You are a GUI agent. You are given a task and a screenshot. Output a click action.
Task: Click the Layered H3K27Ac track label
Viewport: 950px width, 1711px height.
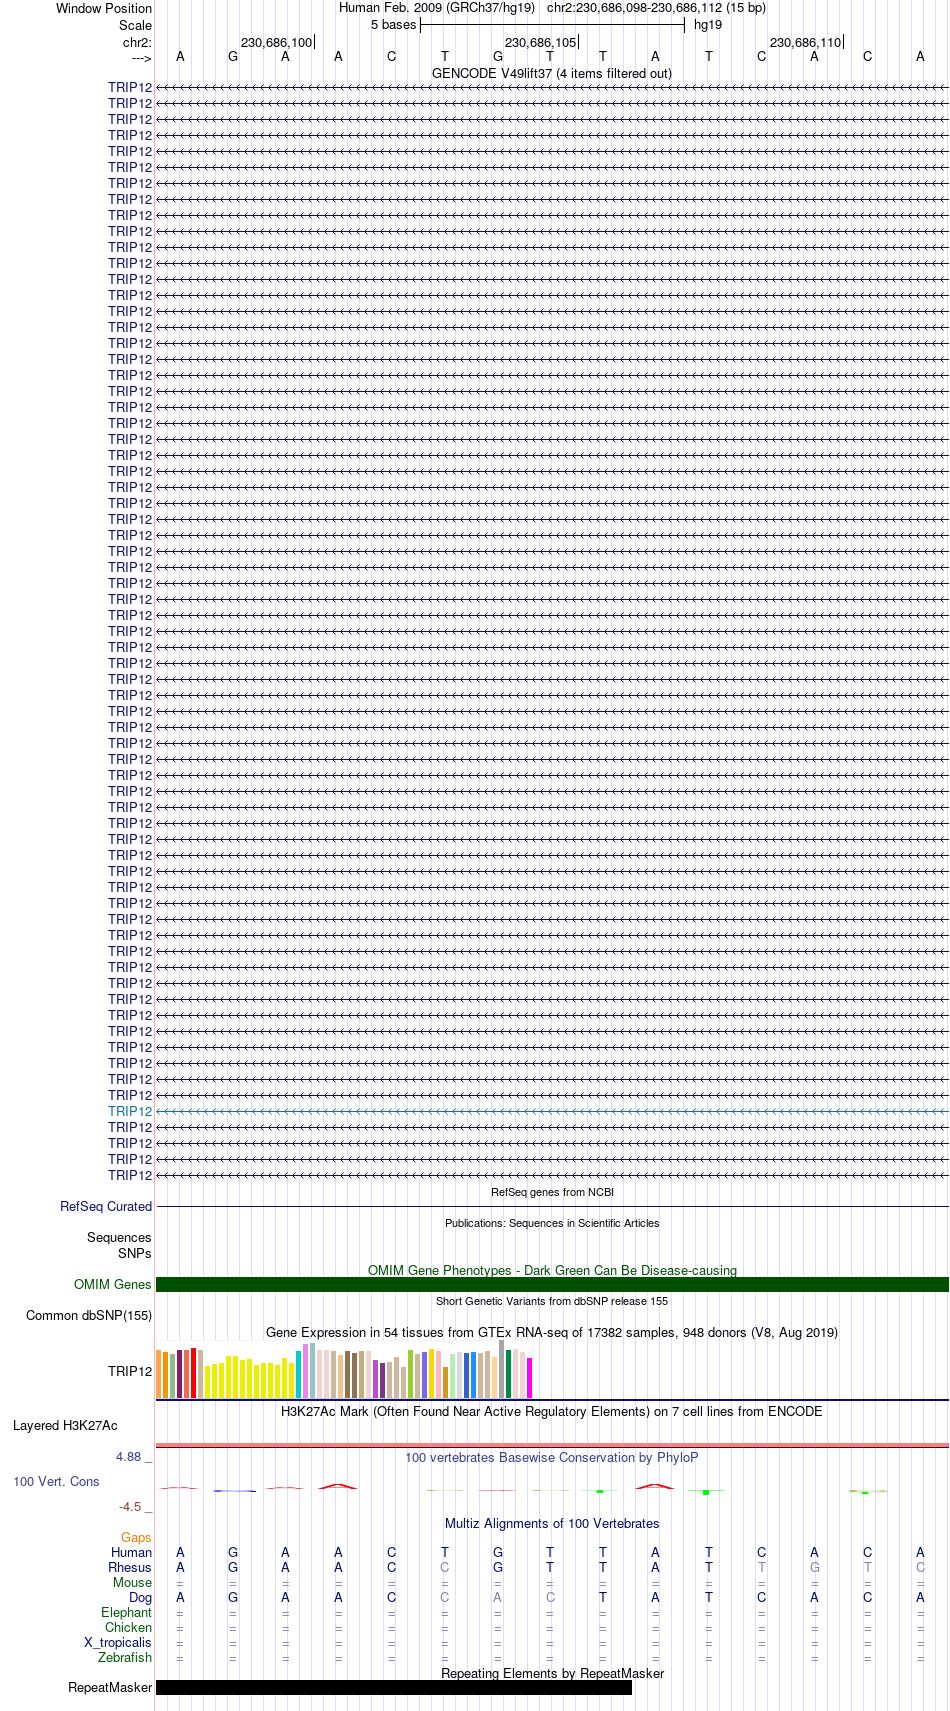tap(65, 1425)
